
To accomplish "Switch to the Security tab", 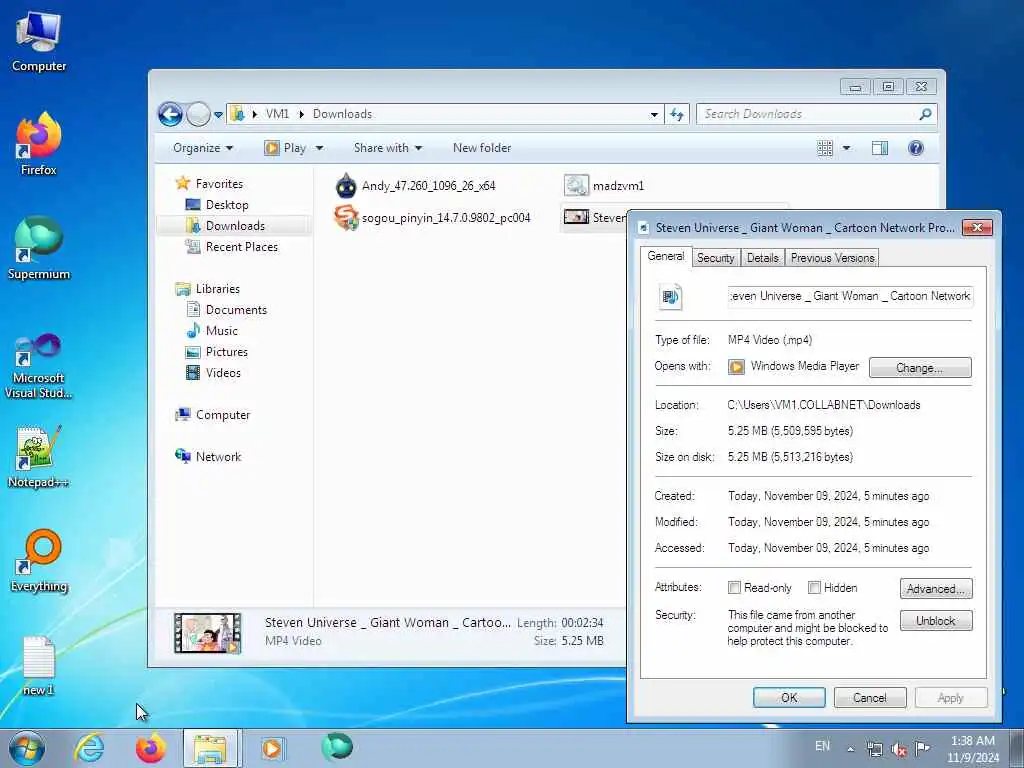I will tap(715, 258).
